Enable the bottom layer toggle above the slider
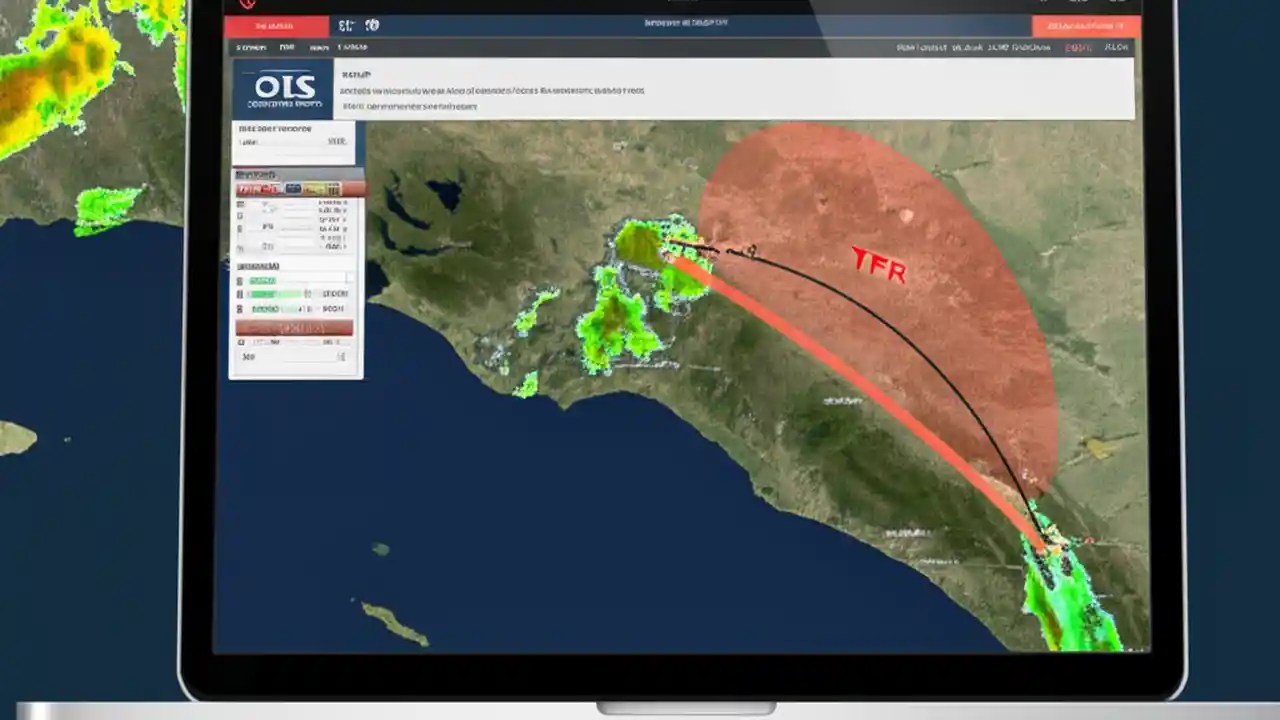The image size is (1280, 720). coord(240,341)
